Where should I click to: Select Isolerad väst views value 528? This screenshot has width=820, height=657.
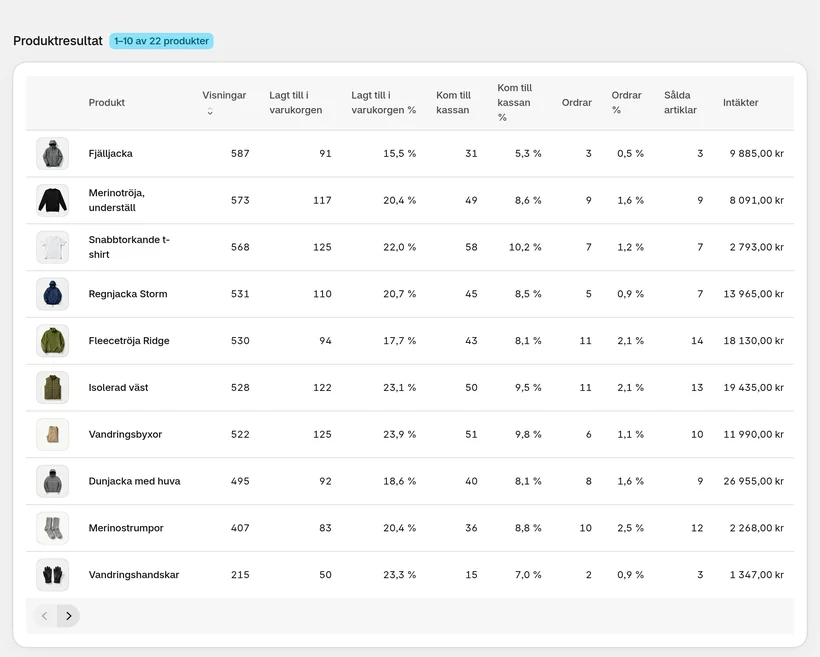point(240,388)
